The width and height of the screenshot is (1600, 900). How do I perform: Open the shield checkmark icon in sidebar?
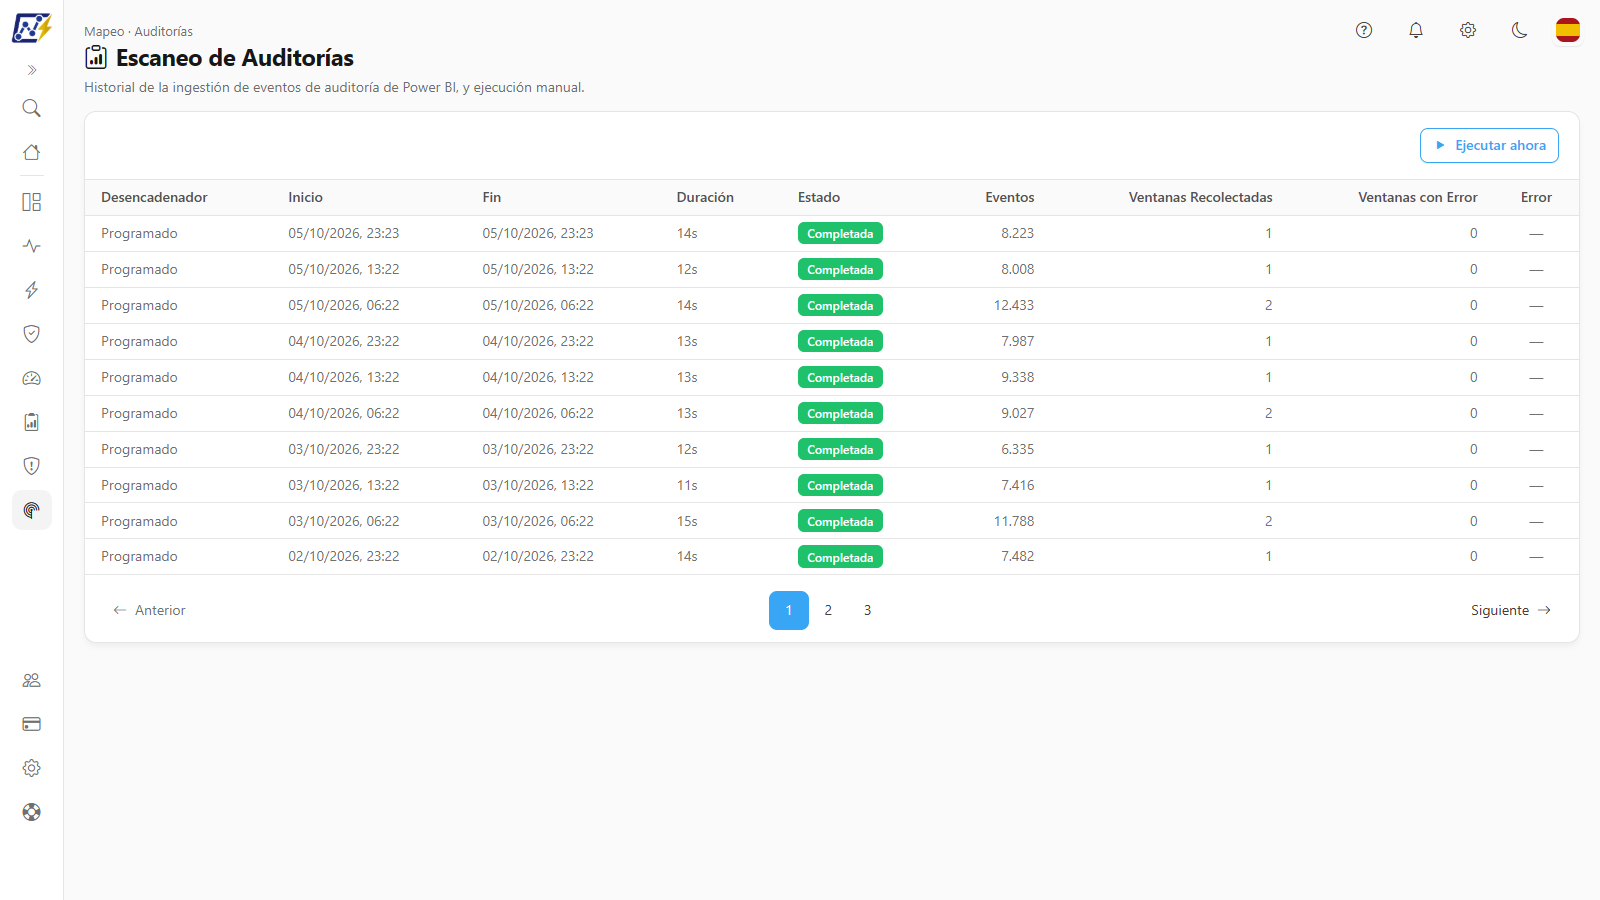click(x=32, y=334)
